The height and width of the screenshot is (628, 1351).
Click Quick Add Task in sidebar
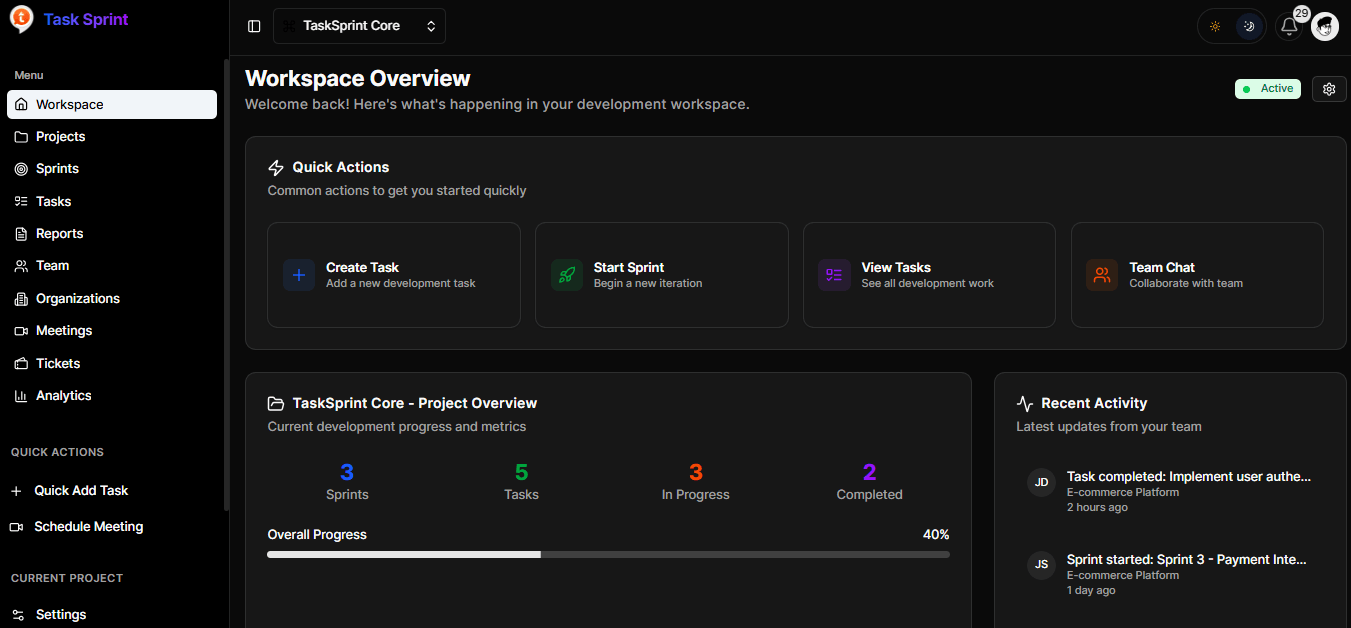click(x=81, y=491)
